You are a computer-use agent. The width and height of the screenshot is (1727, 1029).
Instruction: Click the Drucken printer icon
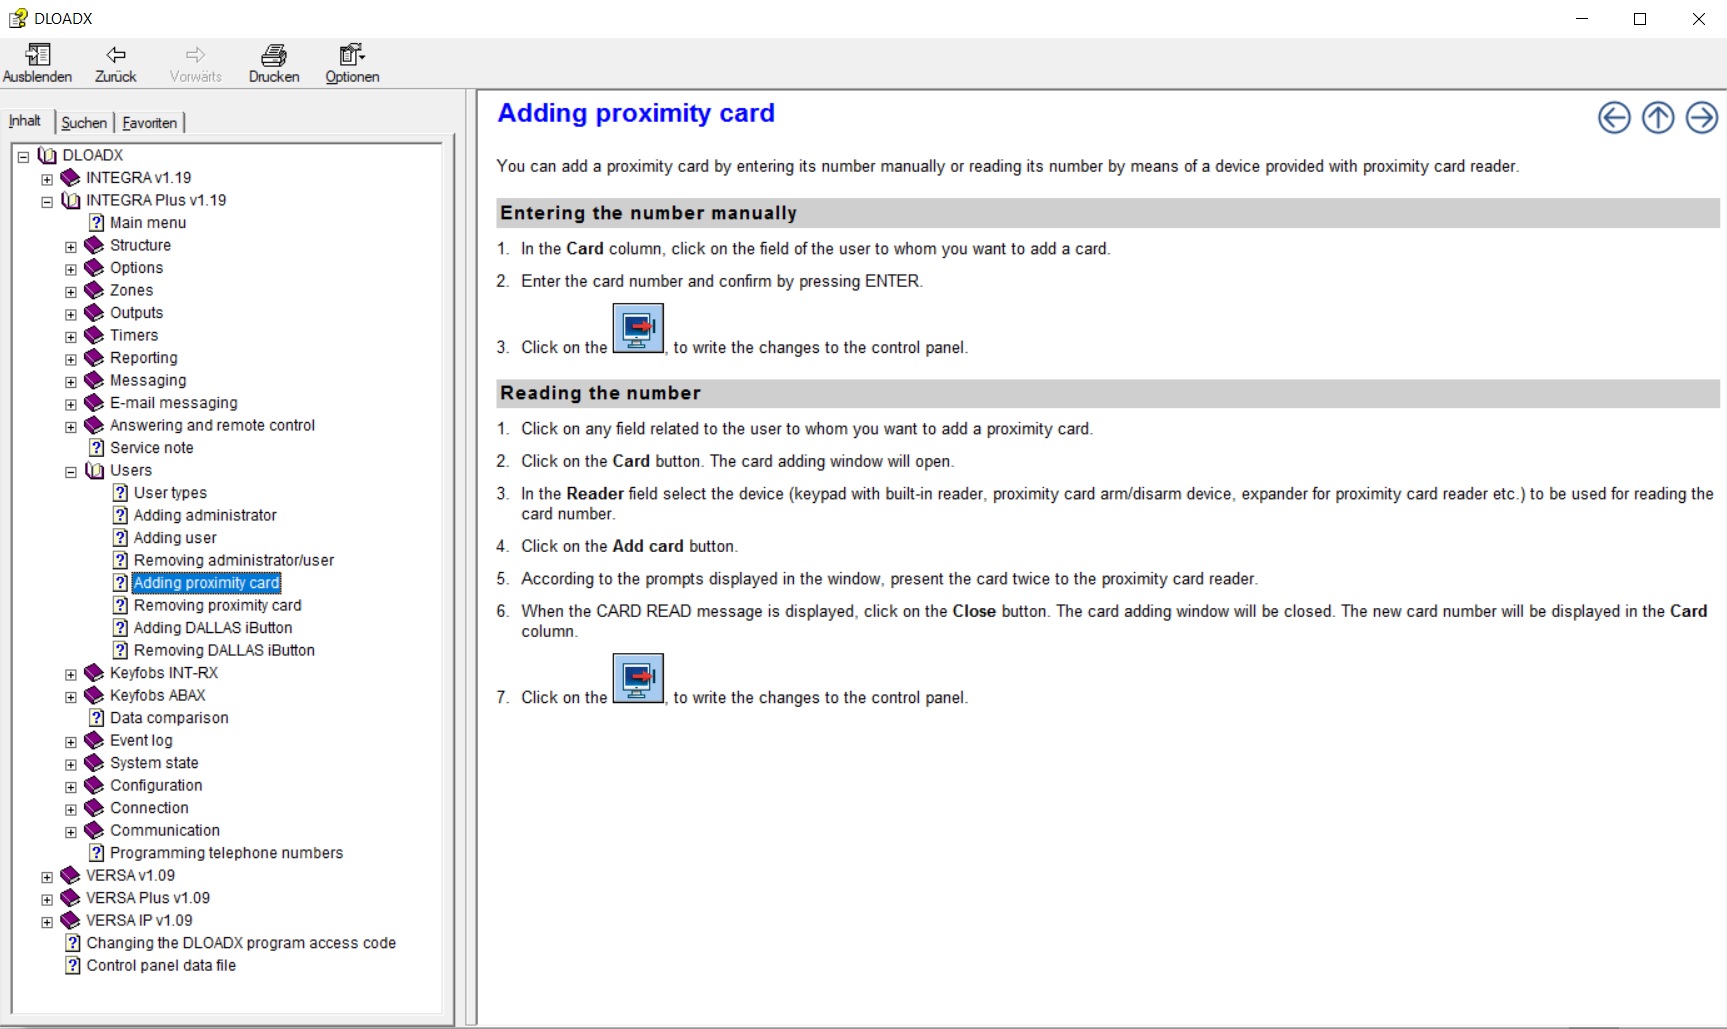(274, 55)
